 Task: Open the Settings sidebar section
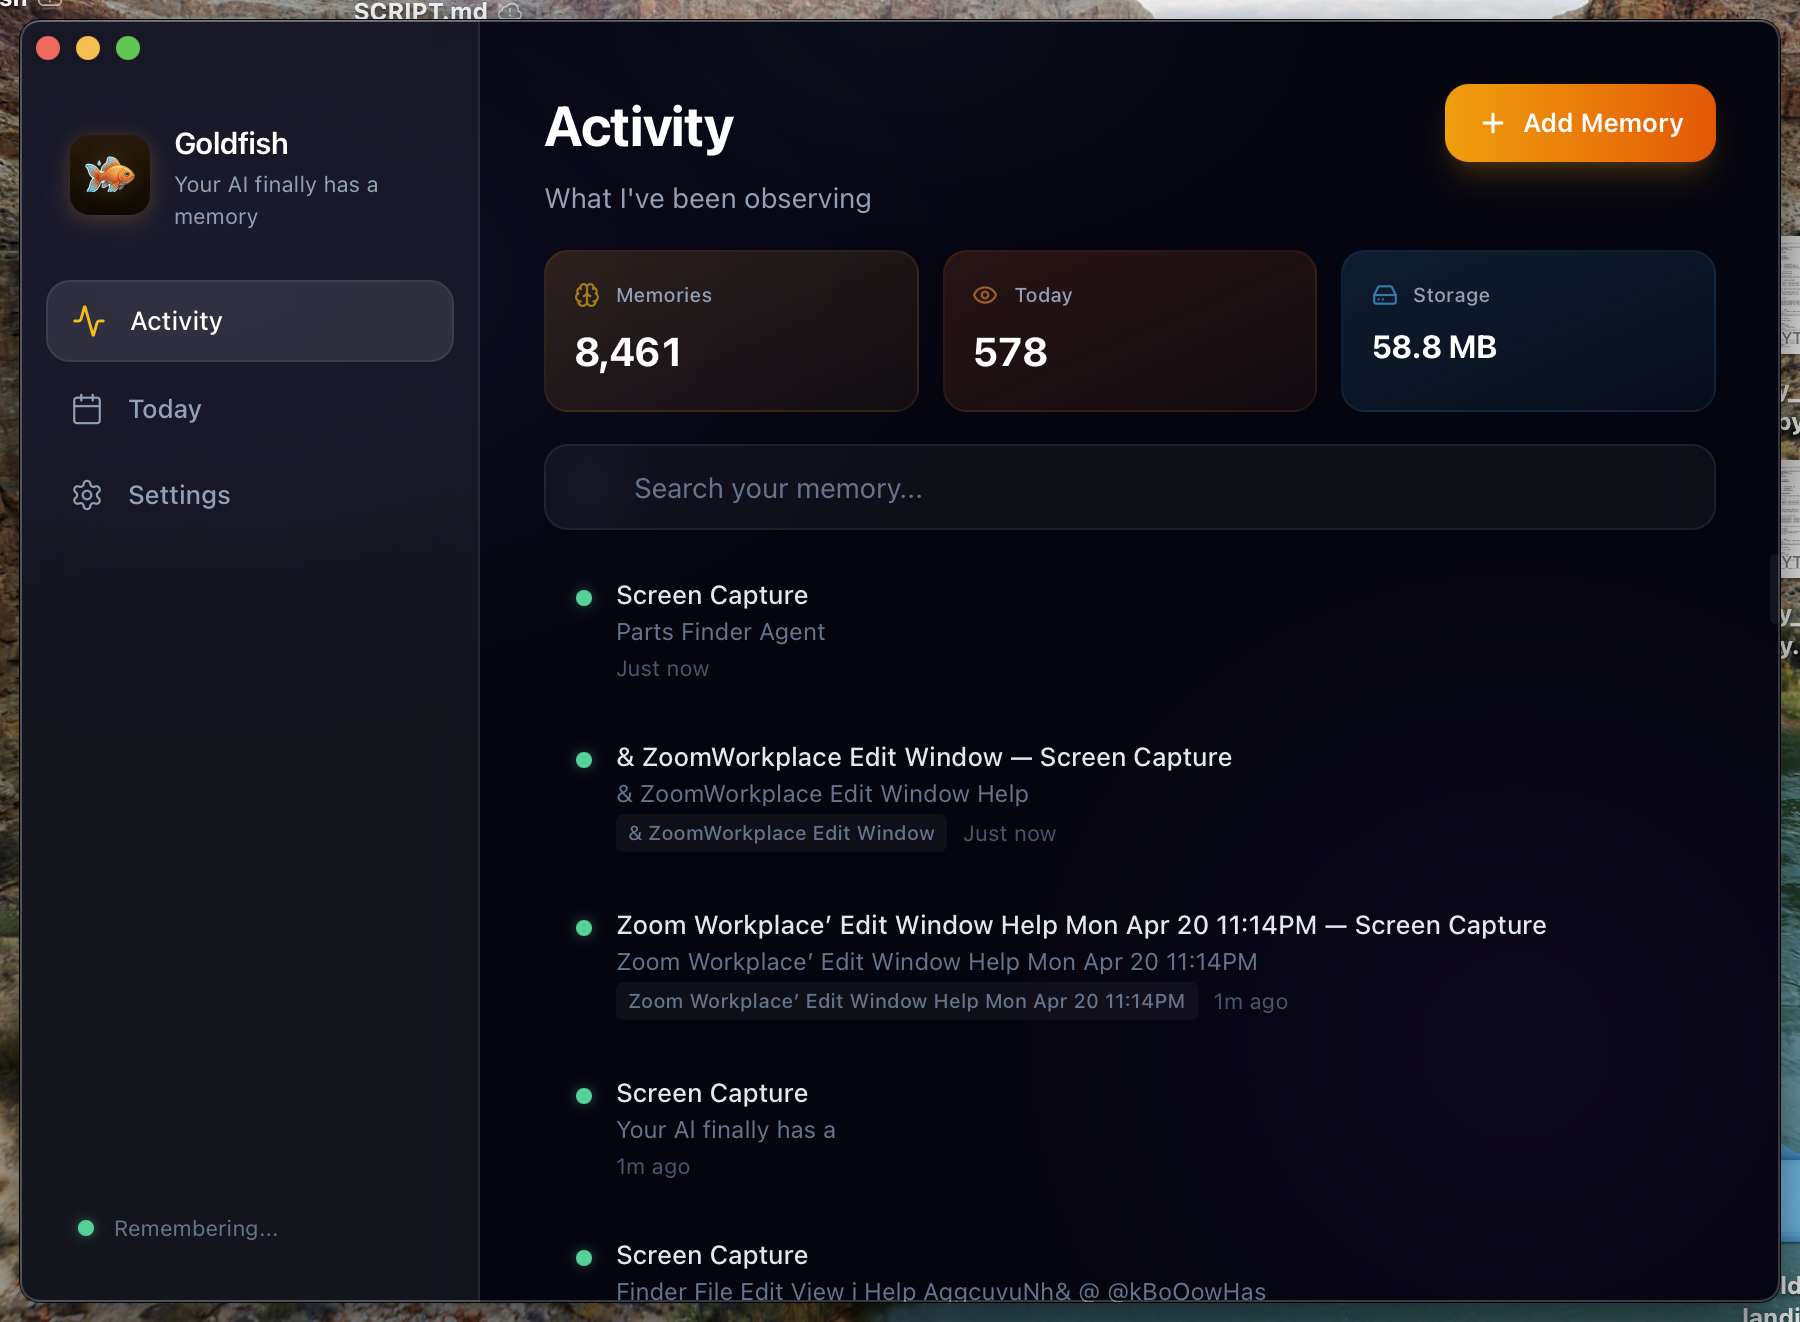[x=250, y=495]
